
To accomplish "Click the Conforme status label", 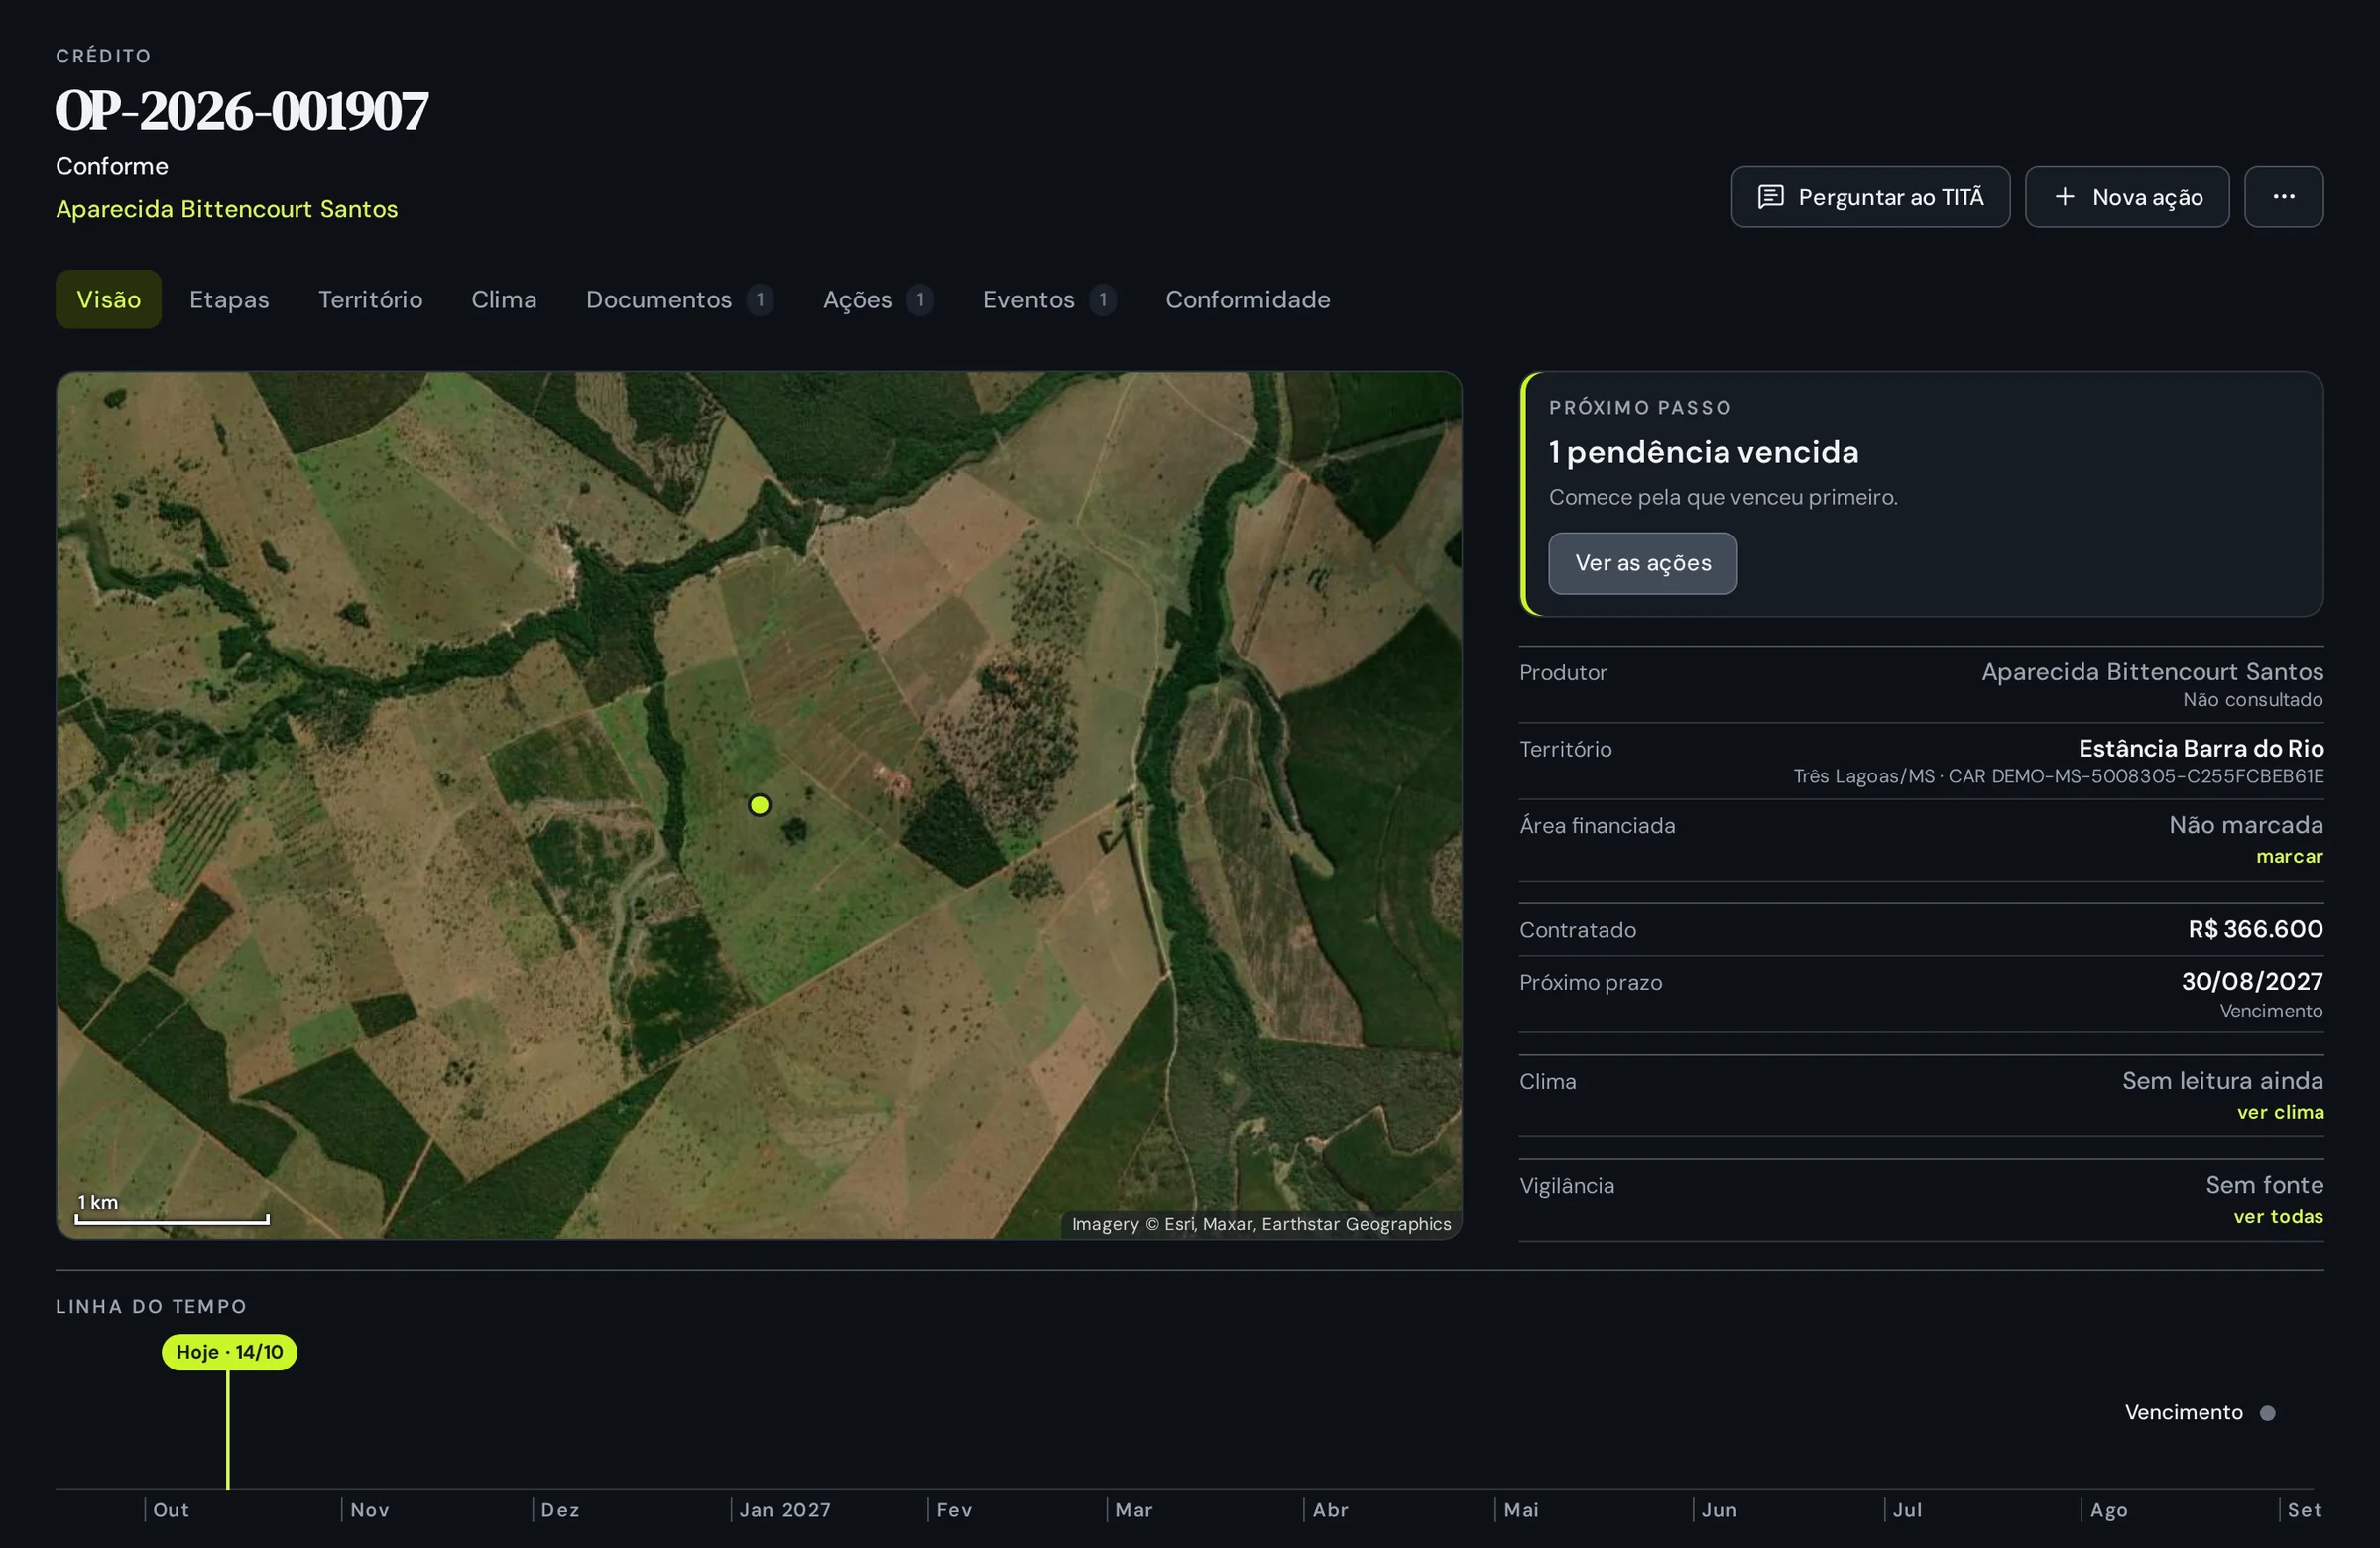I will [112, 166].
